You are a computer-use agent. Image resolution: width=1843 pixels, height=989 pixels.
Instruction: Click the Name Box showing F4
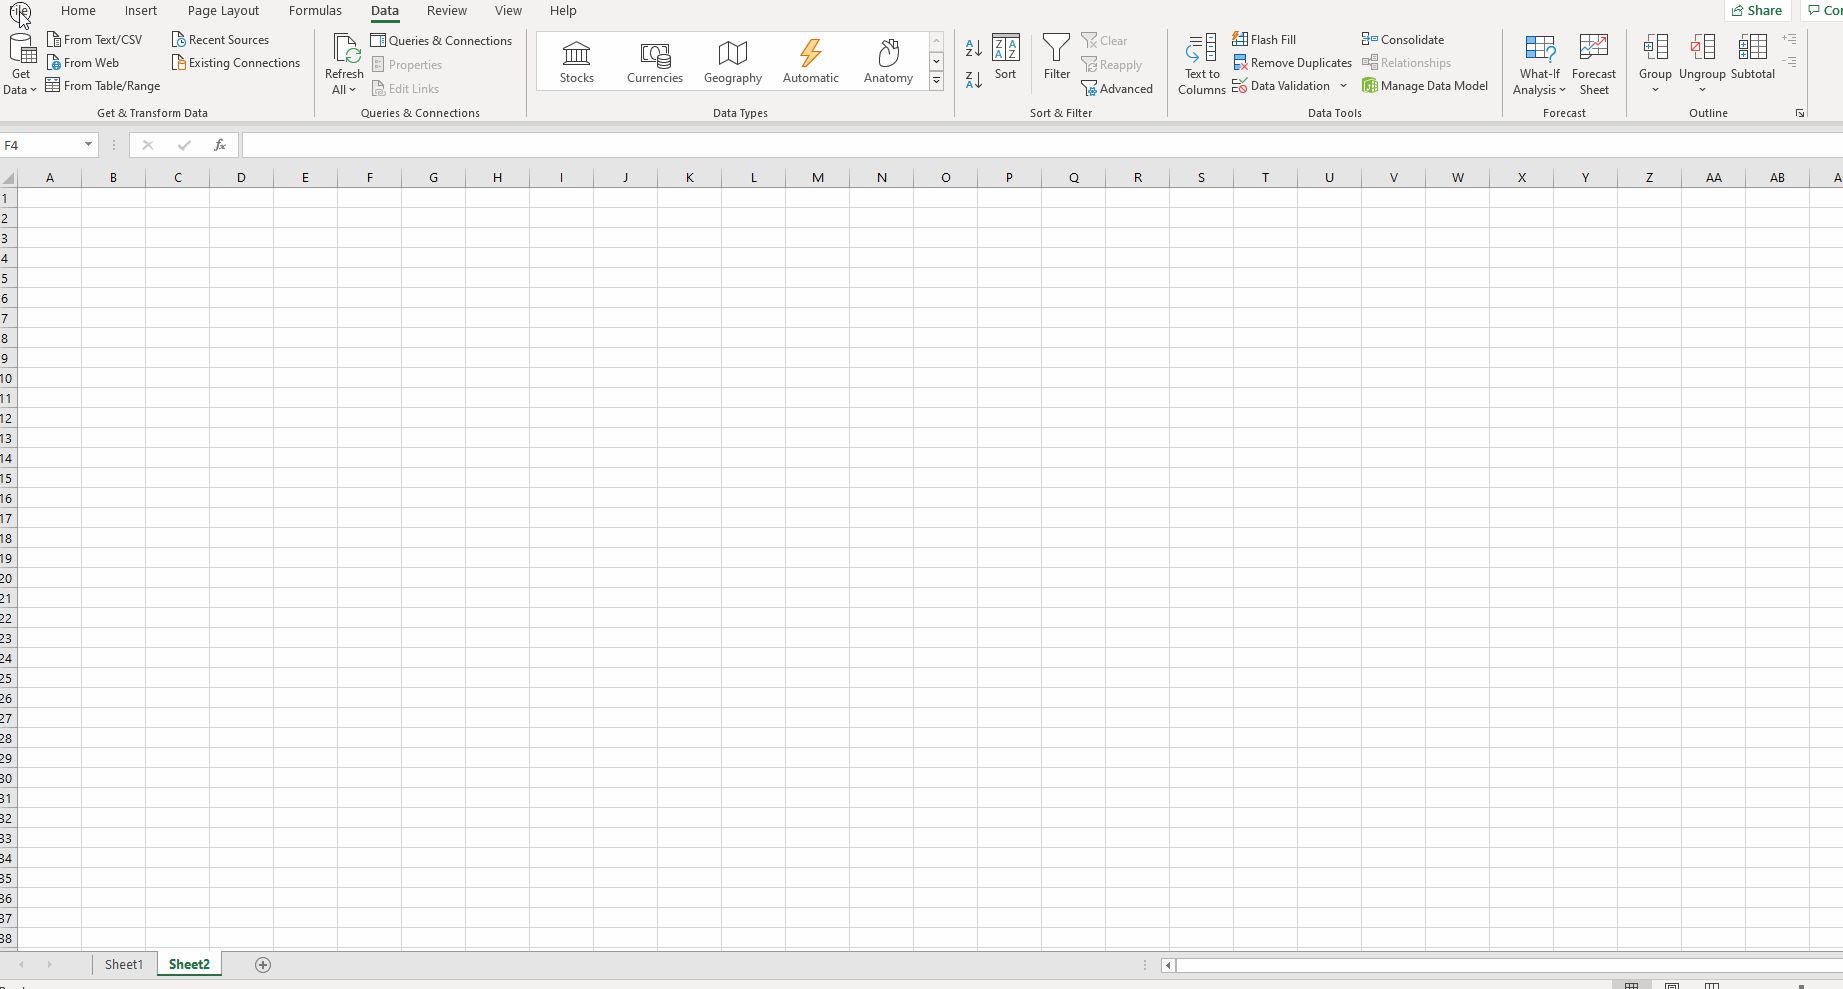(40, 145)
